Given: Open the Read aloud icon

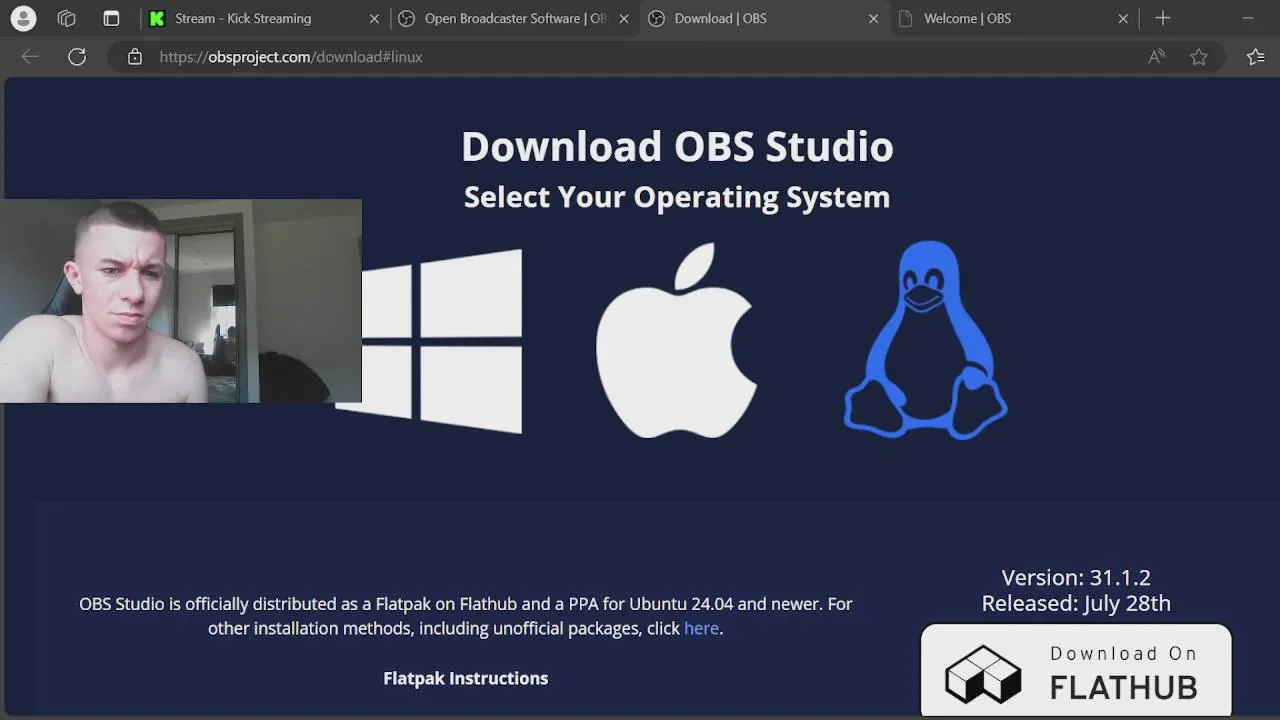Looking at the screenshot, I should [1156, 57].
